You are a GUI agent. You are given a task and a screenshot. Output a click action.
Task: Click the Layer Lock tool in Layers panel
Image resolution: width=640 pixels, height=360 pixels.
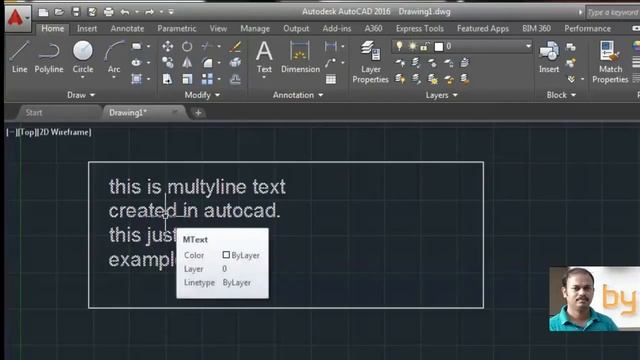coord(449,62)
